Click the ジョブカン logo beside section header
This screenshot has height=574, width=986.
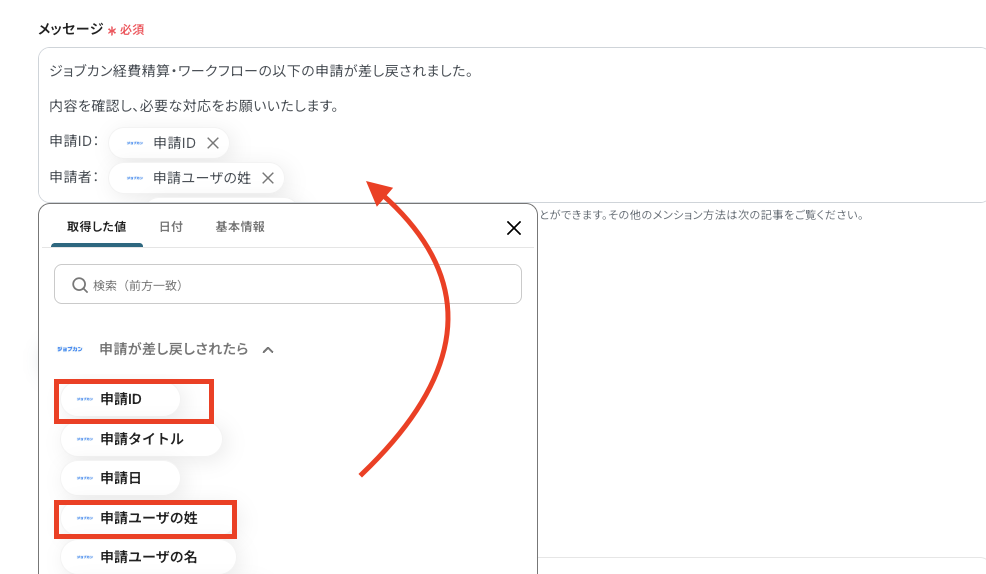(70, 350)
